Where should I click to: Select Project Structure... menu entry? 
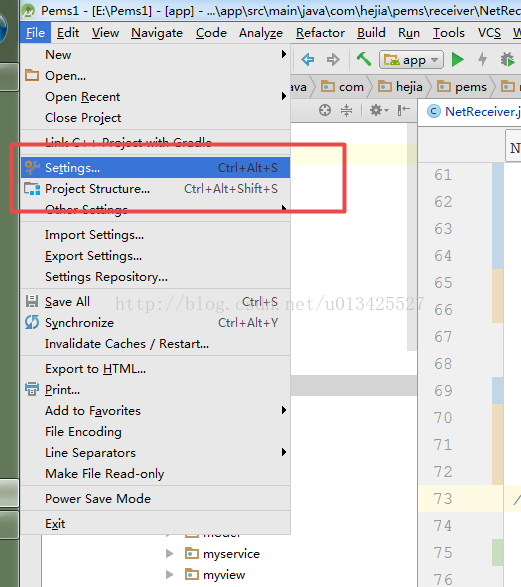coord(155,189)
